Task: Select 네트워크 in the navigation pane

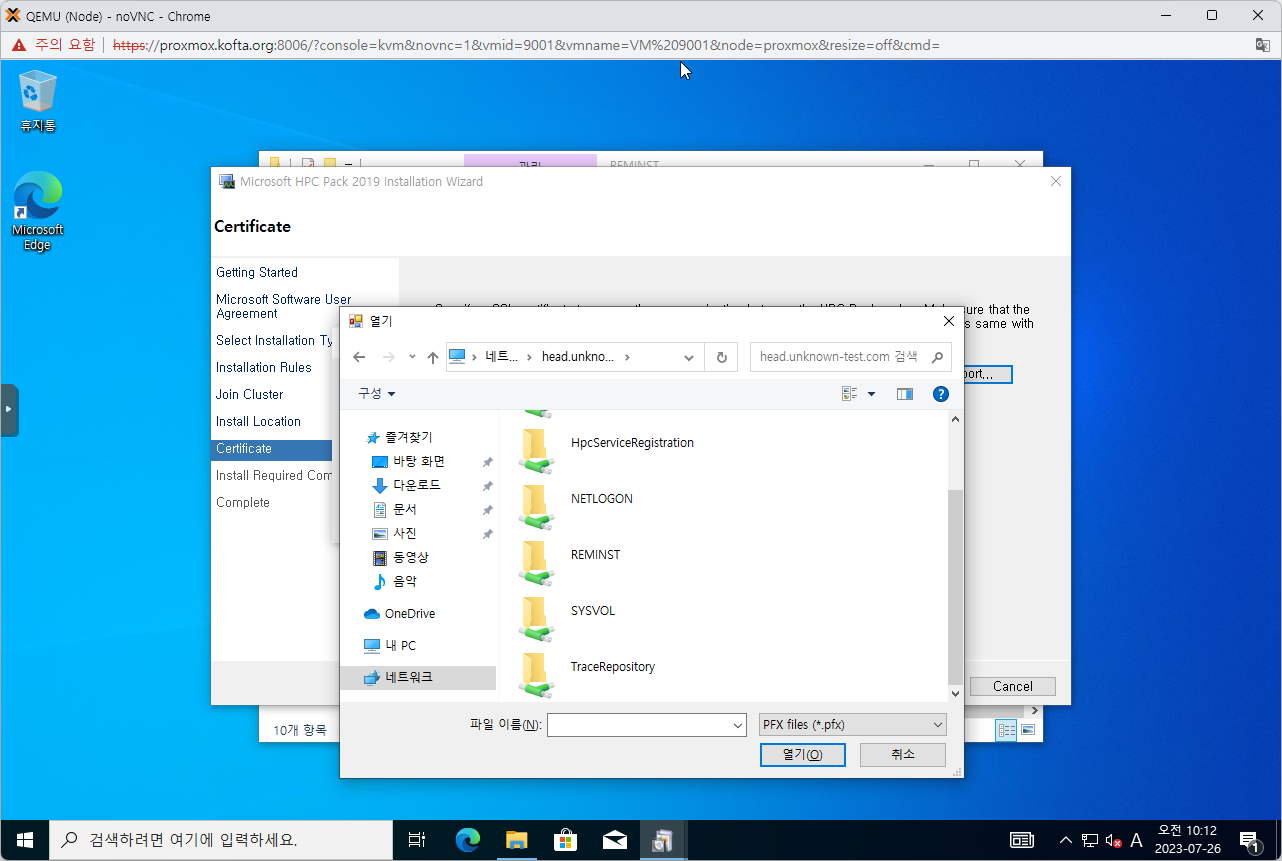Action: [409, 678]
